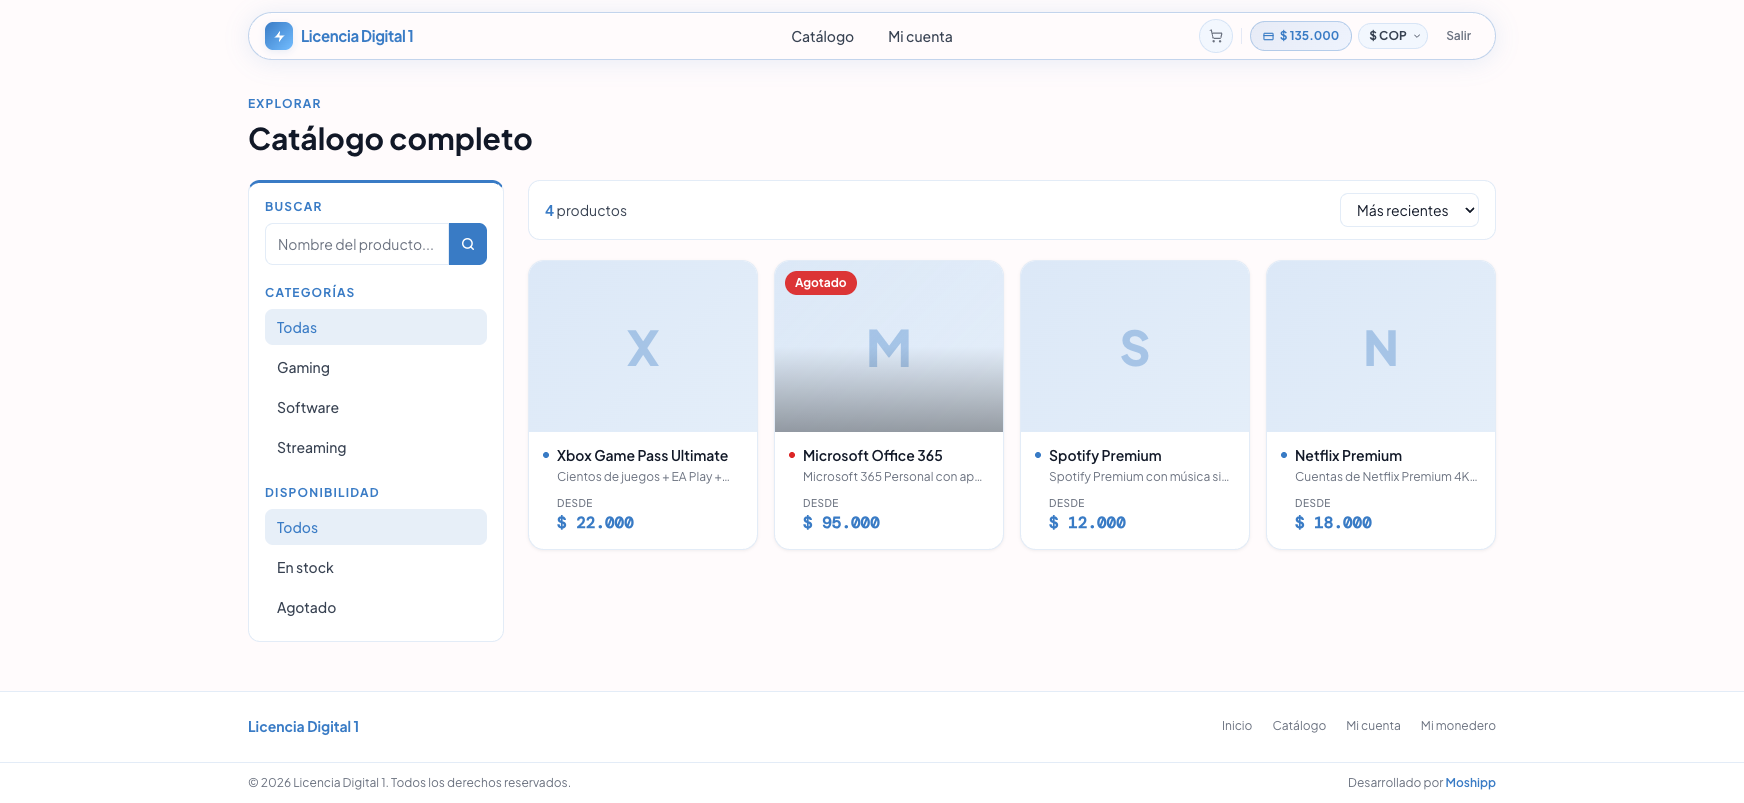Open the footer Inicio link
Image resolution: width=1744 pixels, height=803 pixels.
(x=1237, y=726)
